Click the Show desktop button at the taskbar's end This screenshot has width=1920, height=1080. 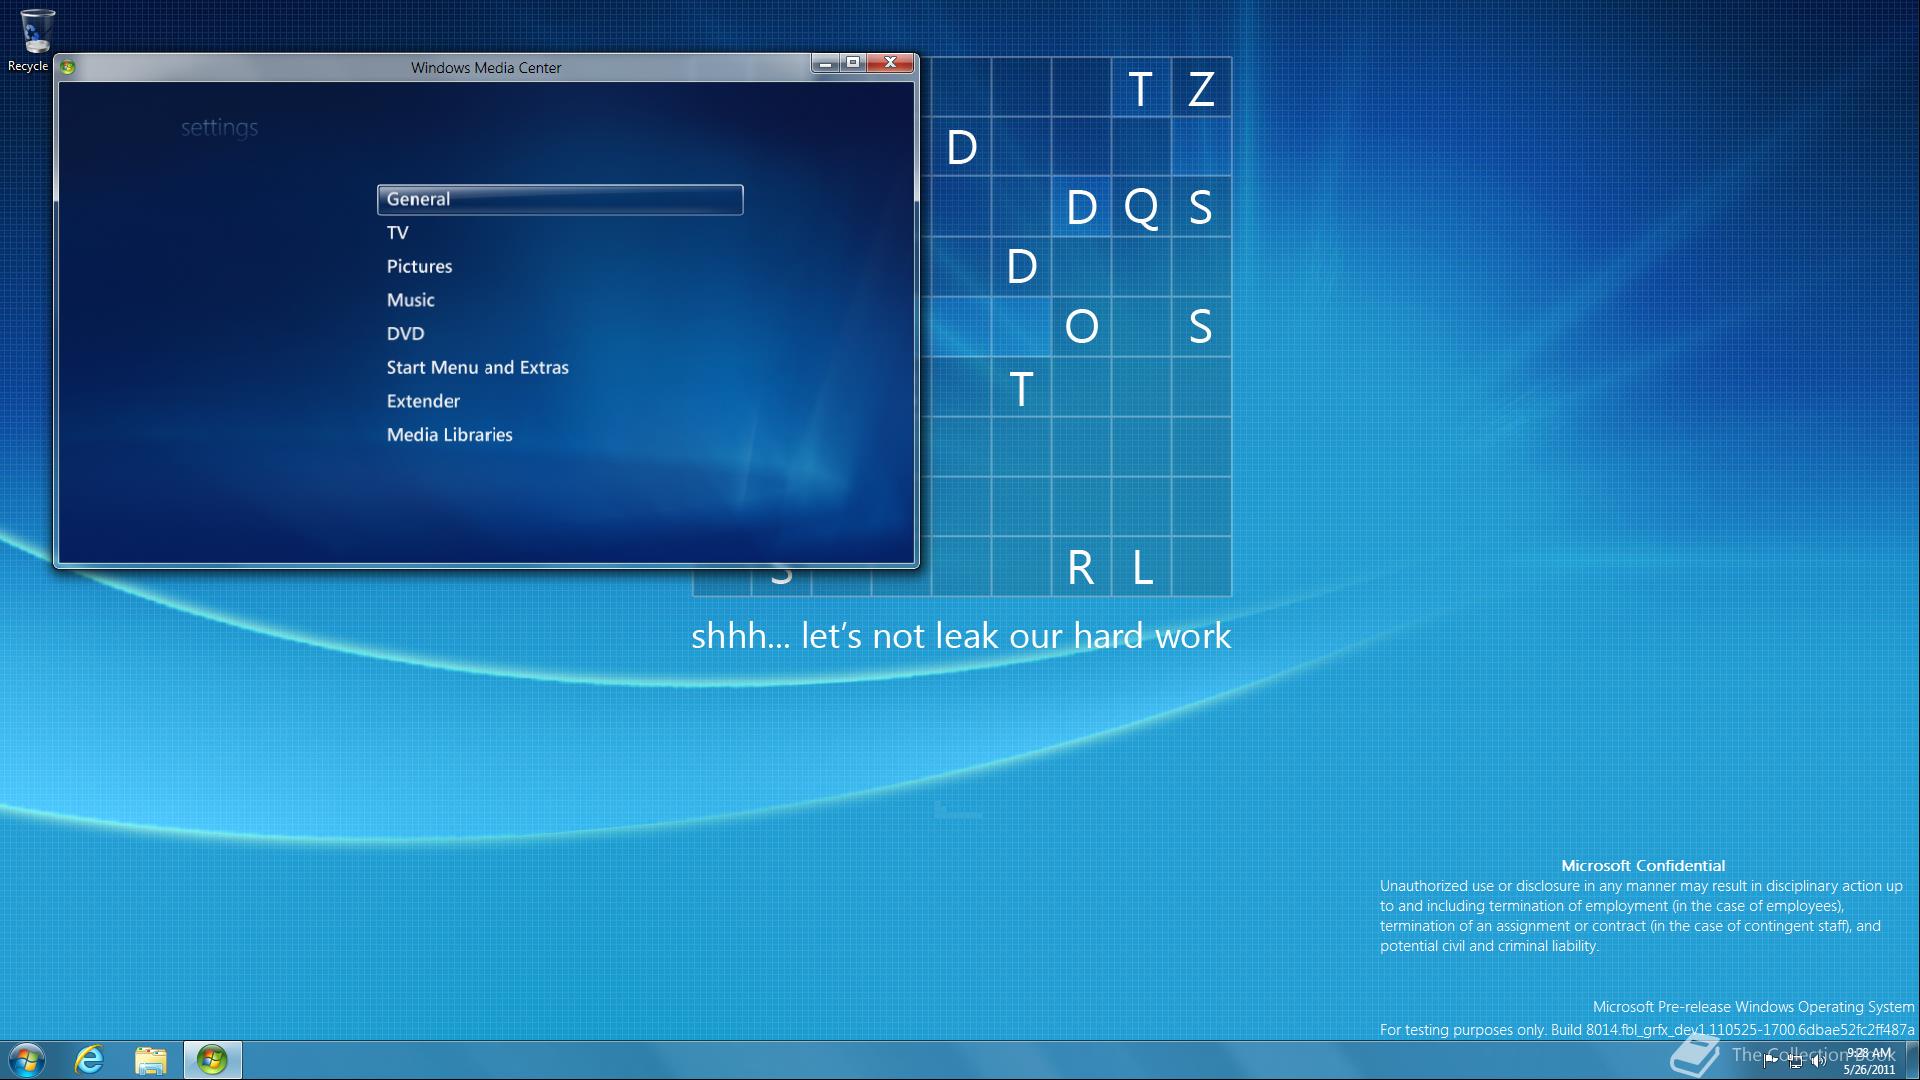(1912, 1060)
